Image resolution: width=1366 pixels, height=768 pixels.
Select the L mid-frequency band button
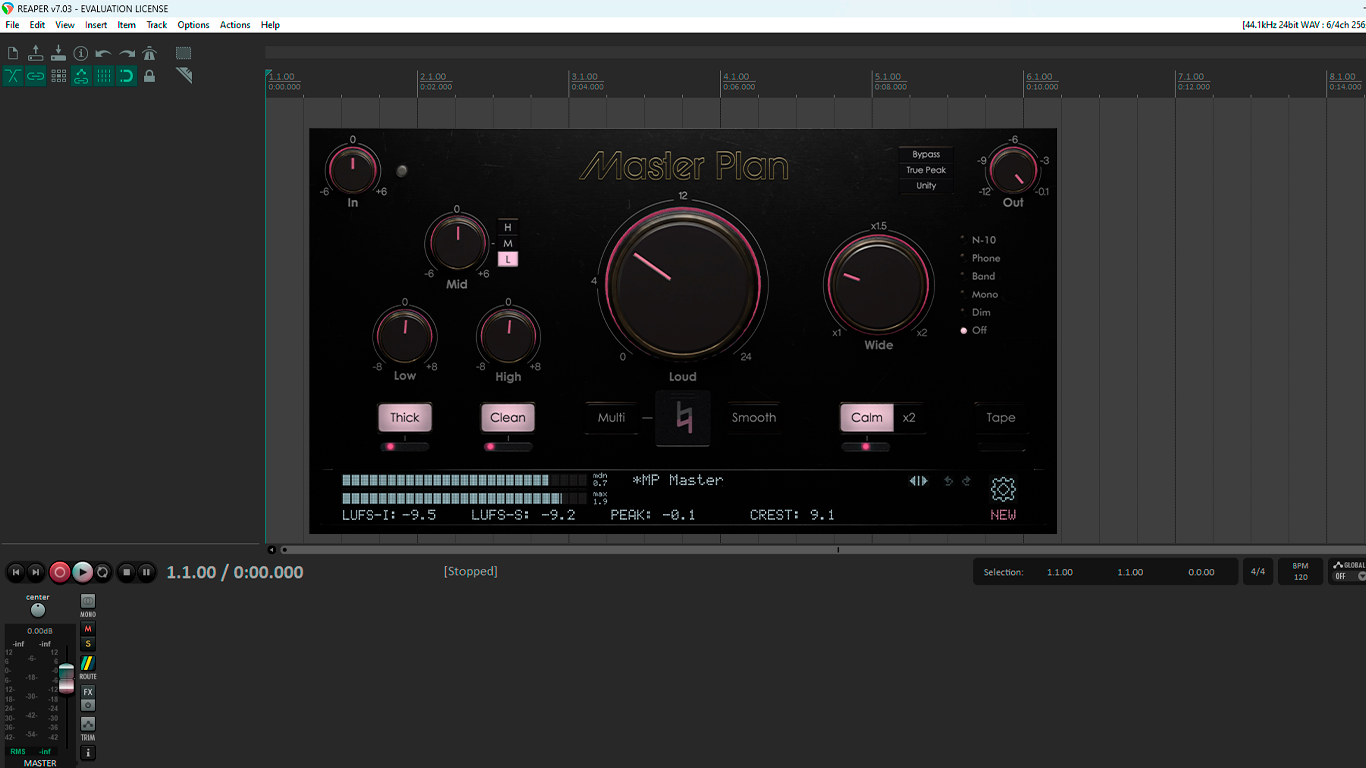tap(508, 259)
